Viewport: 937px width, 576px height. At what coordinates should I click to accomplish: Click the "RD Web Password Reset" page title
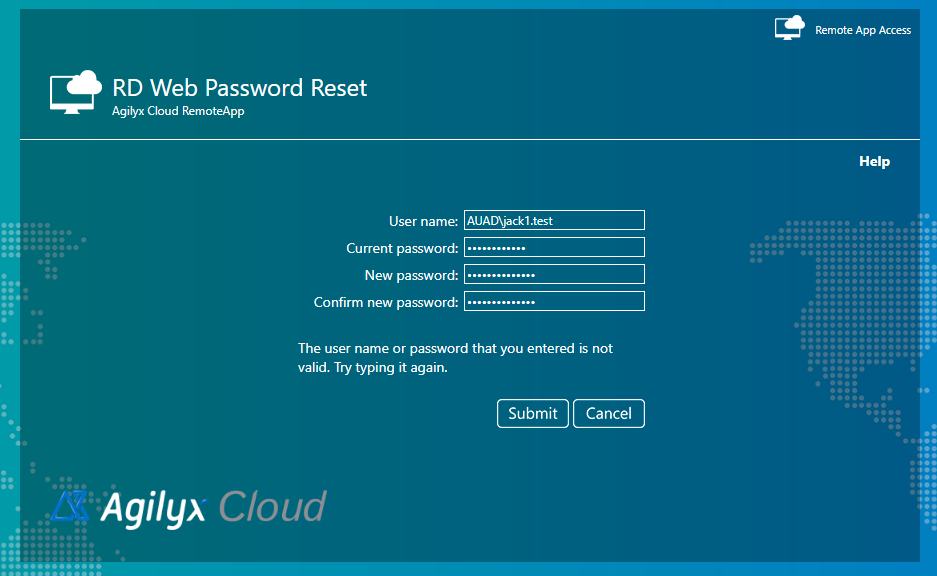click(x=240, y=88)
